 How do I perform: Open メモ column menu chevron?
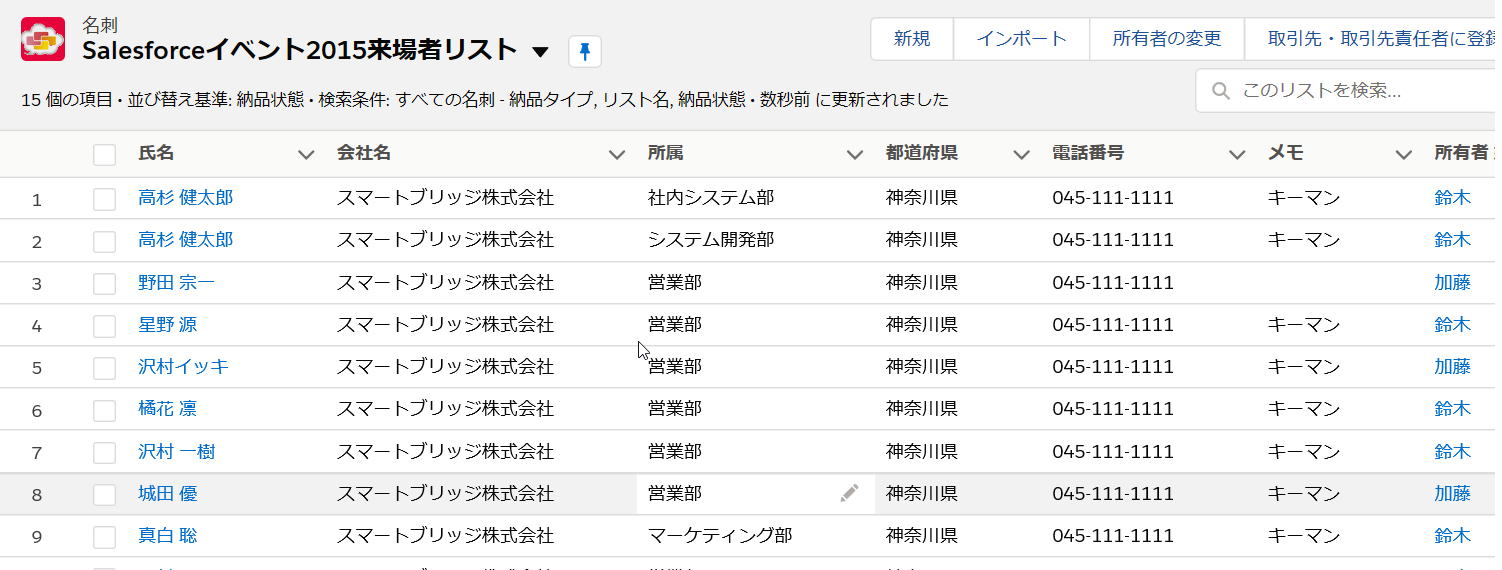(x=1404, y=154)
